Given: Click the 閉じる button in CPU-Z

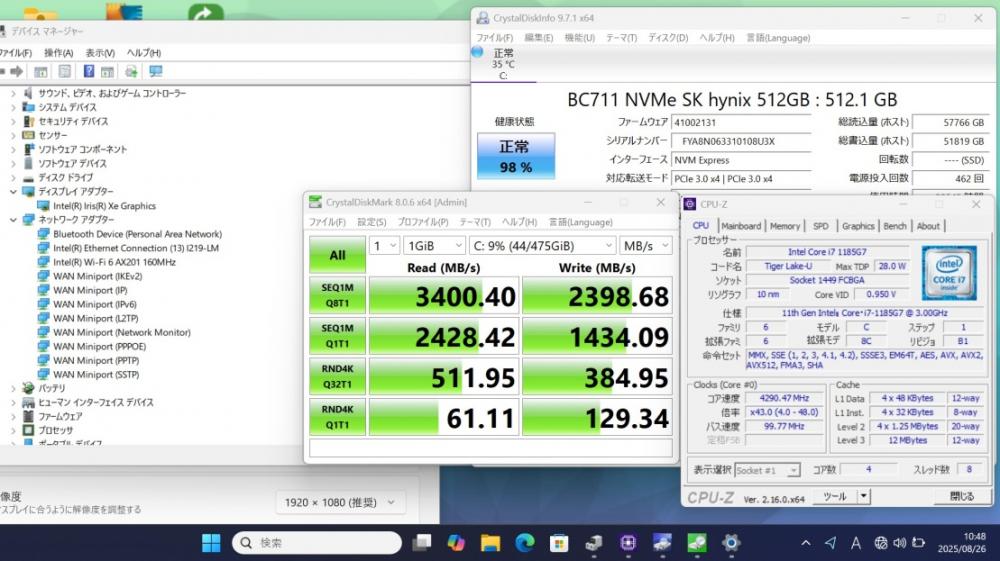Looking at the screenshot, I should tap(961, 496).
